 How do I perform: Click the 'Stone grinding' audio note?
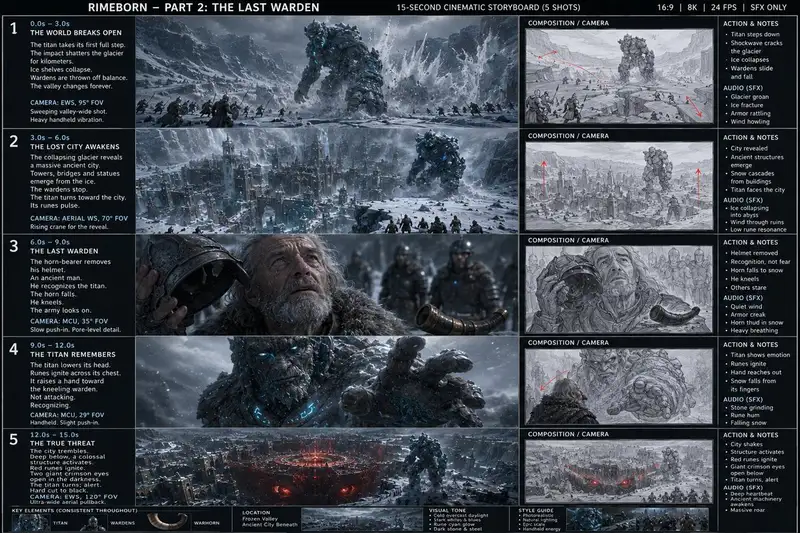(x=752, y=408)
